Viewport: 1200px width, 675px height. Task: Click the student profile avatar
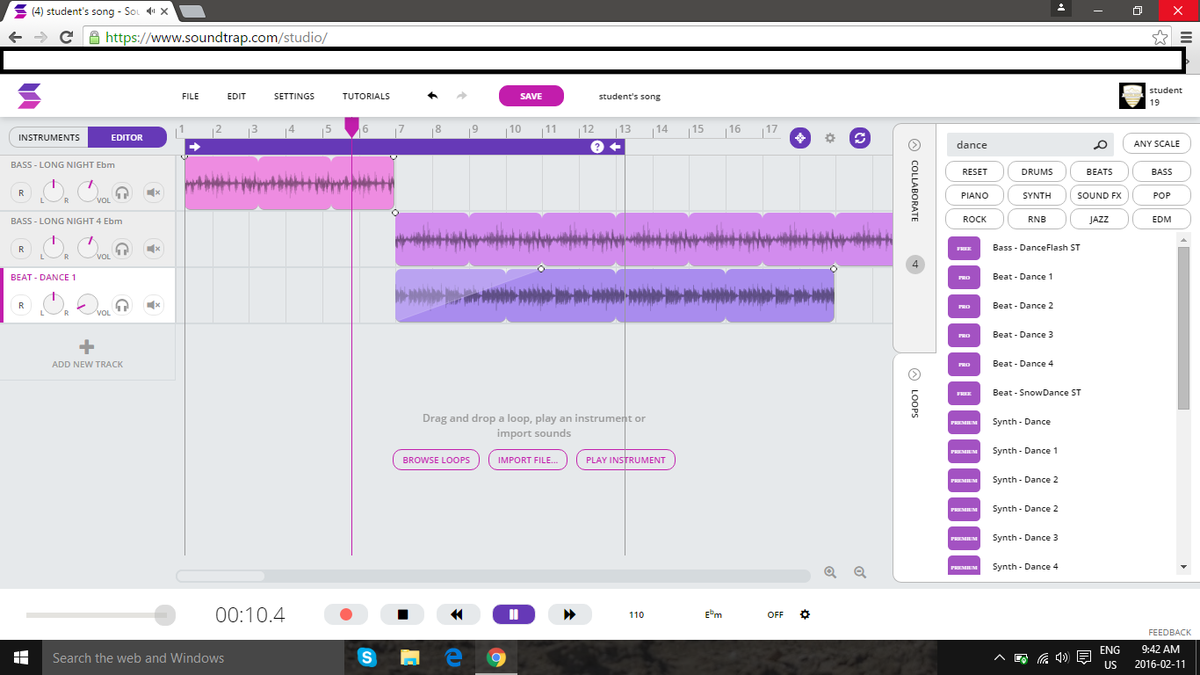pos(1132,96)
